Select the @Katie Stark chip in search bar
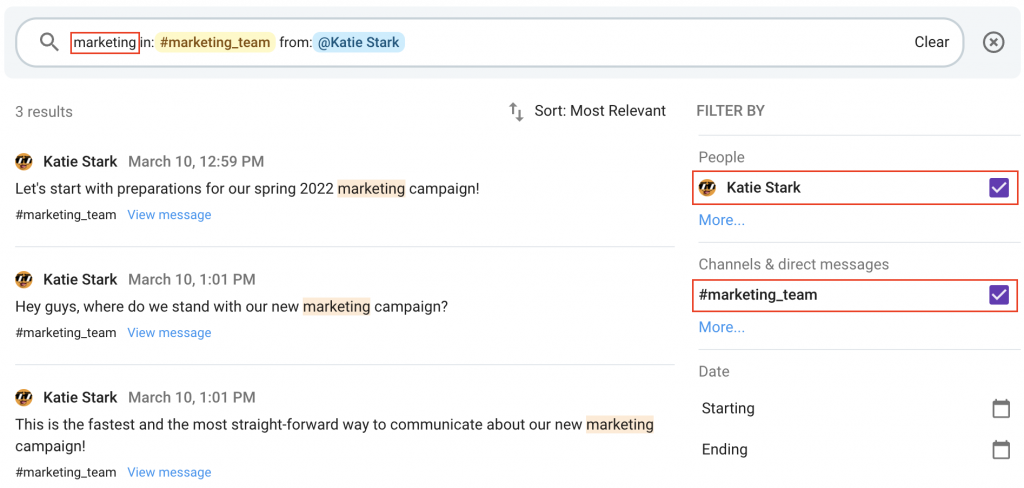The image size is (1024, 488). coord(359,42)
